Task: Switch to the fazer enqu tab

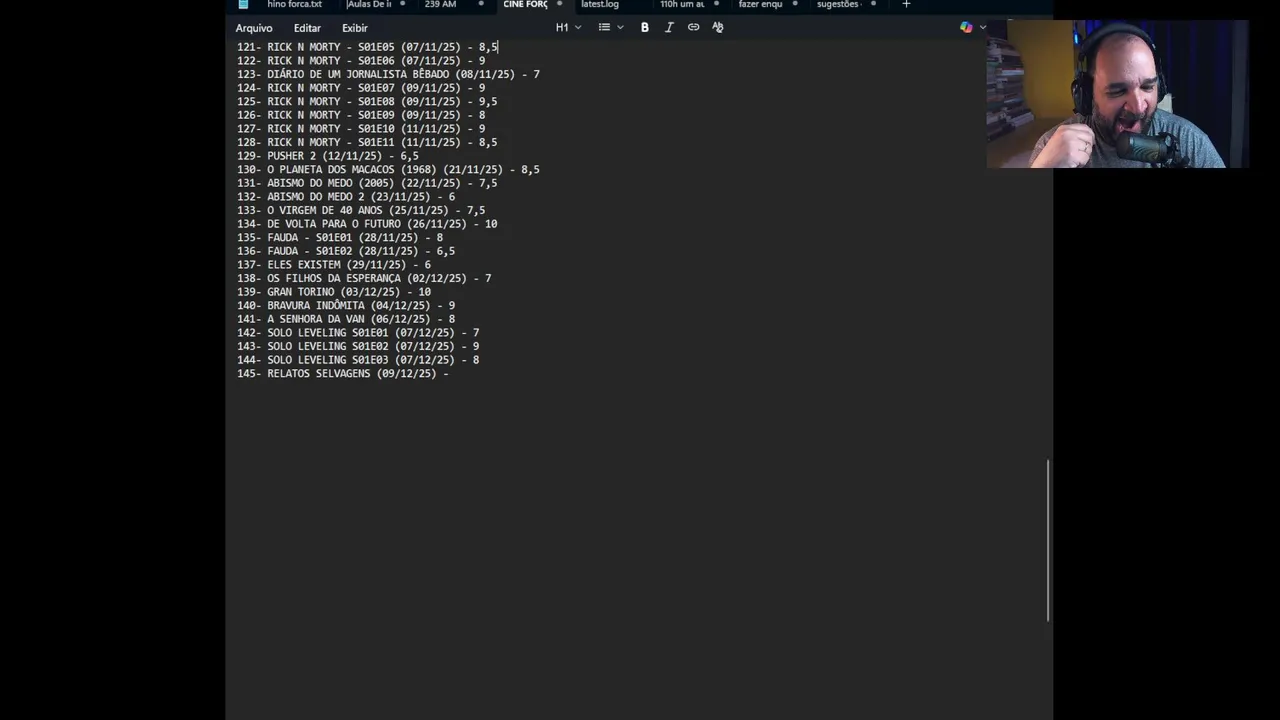Action: point(760,5)
